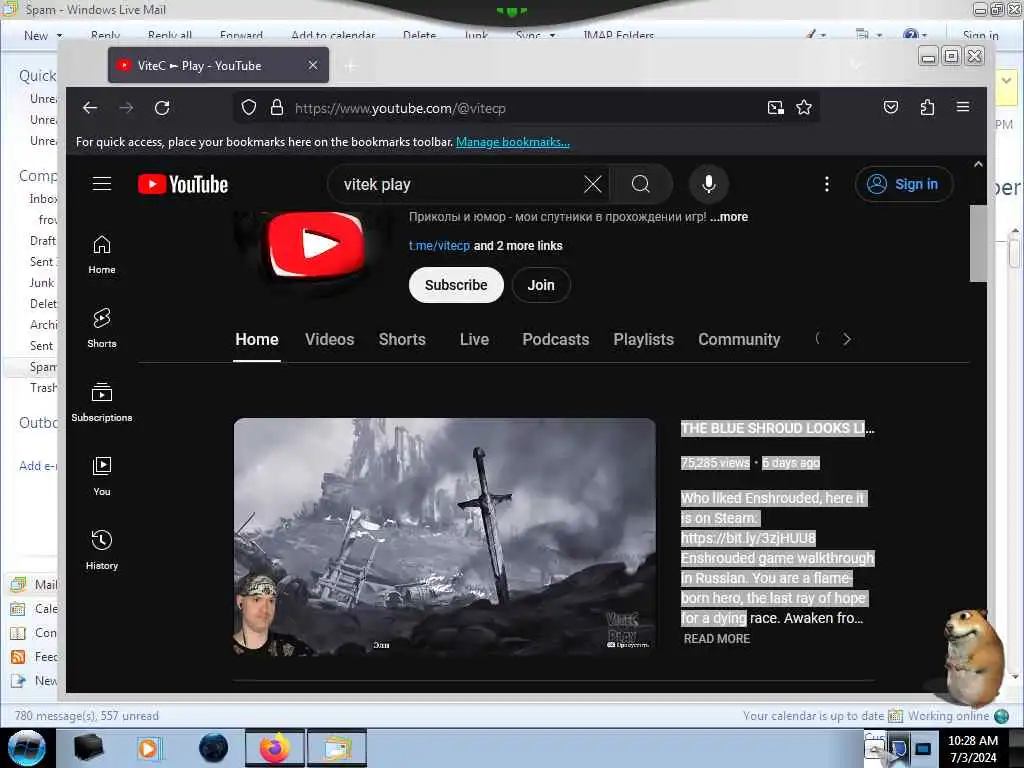Screen dimensions: 1024x768
Task: Switch to the channel Shorts tab
Action: (402, 340)
